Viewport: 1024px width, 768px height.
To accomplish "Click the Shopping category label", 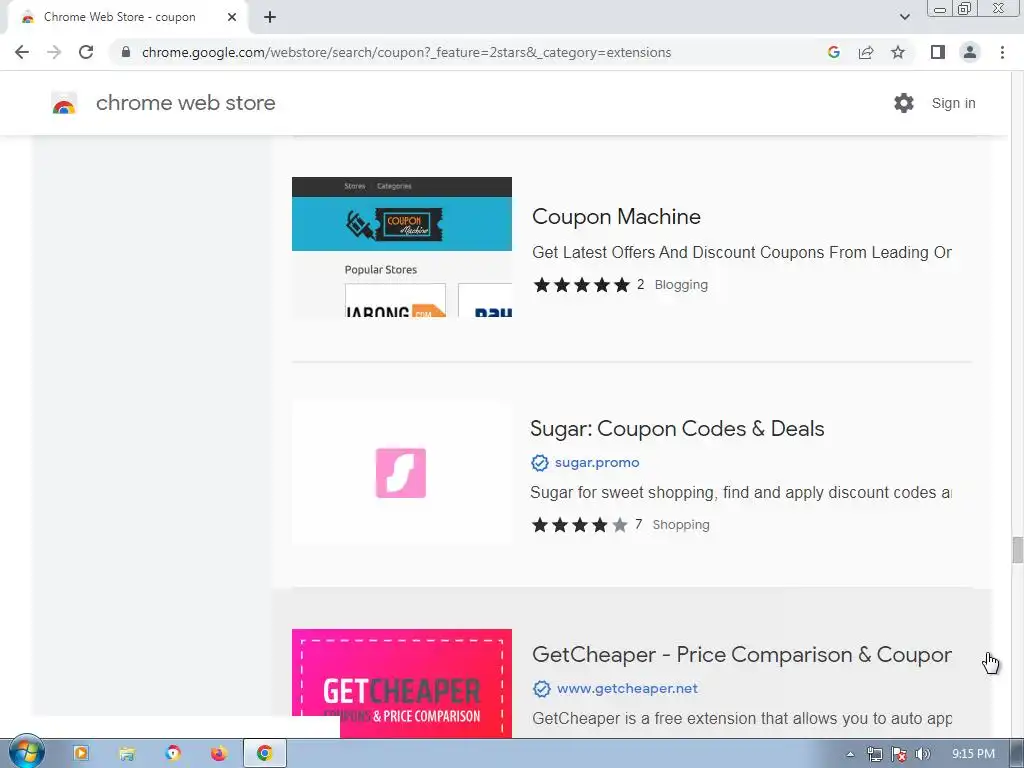I will point(680,524).
